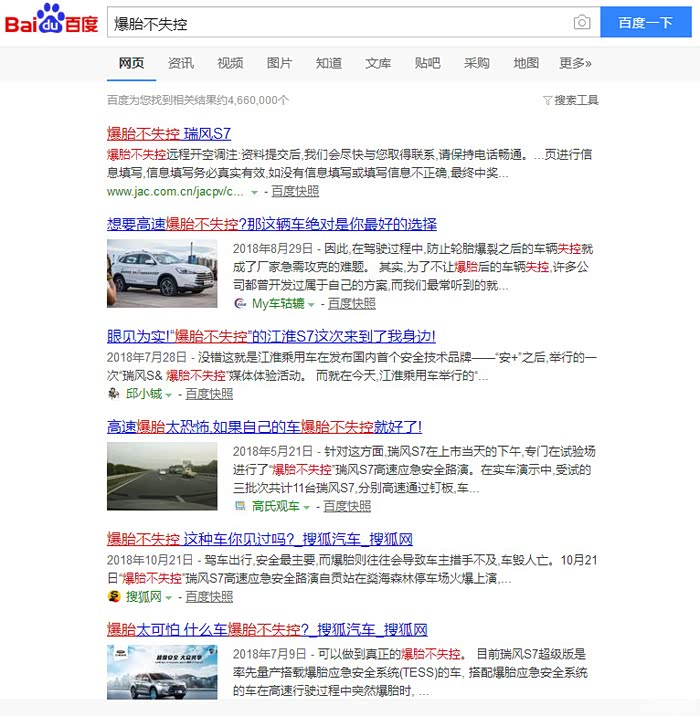Image resolution: width=700 pixels, height=716 pixels.
Task: Open image search via the camera icon
Action: 581,23
